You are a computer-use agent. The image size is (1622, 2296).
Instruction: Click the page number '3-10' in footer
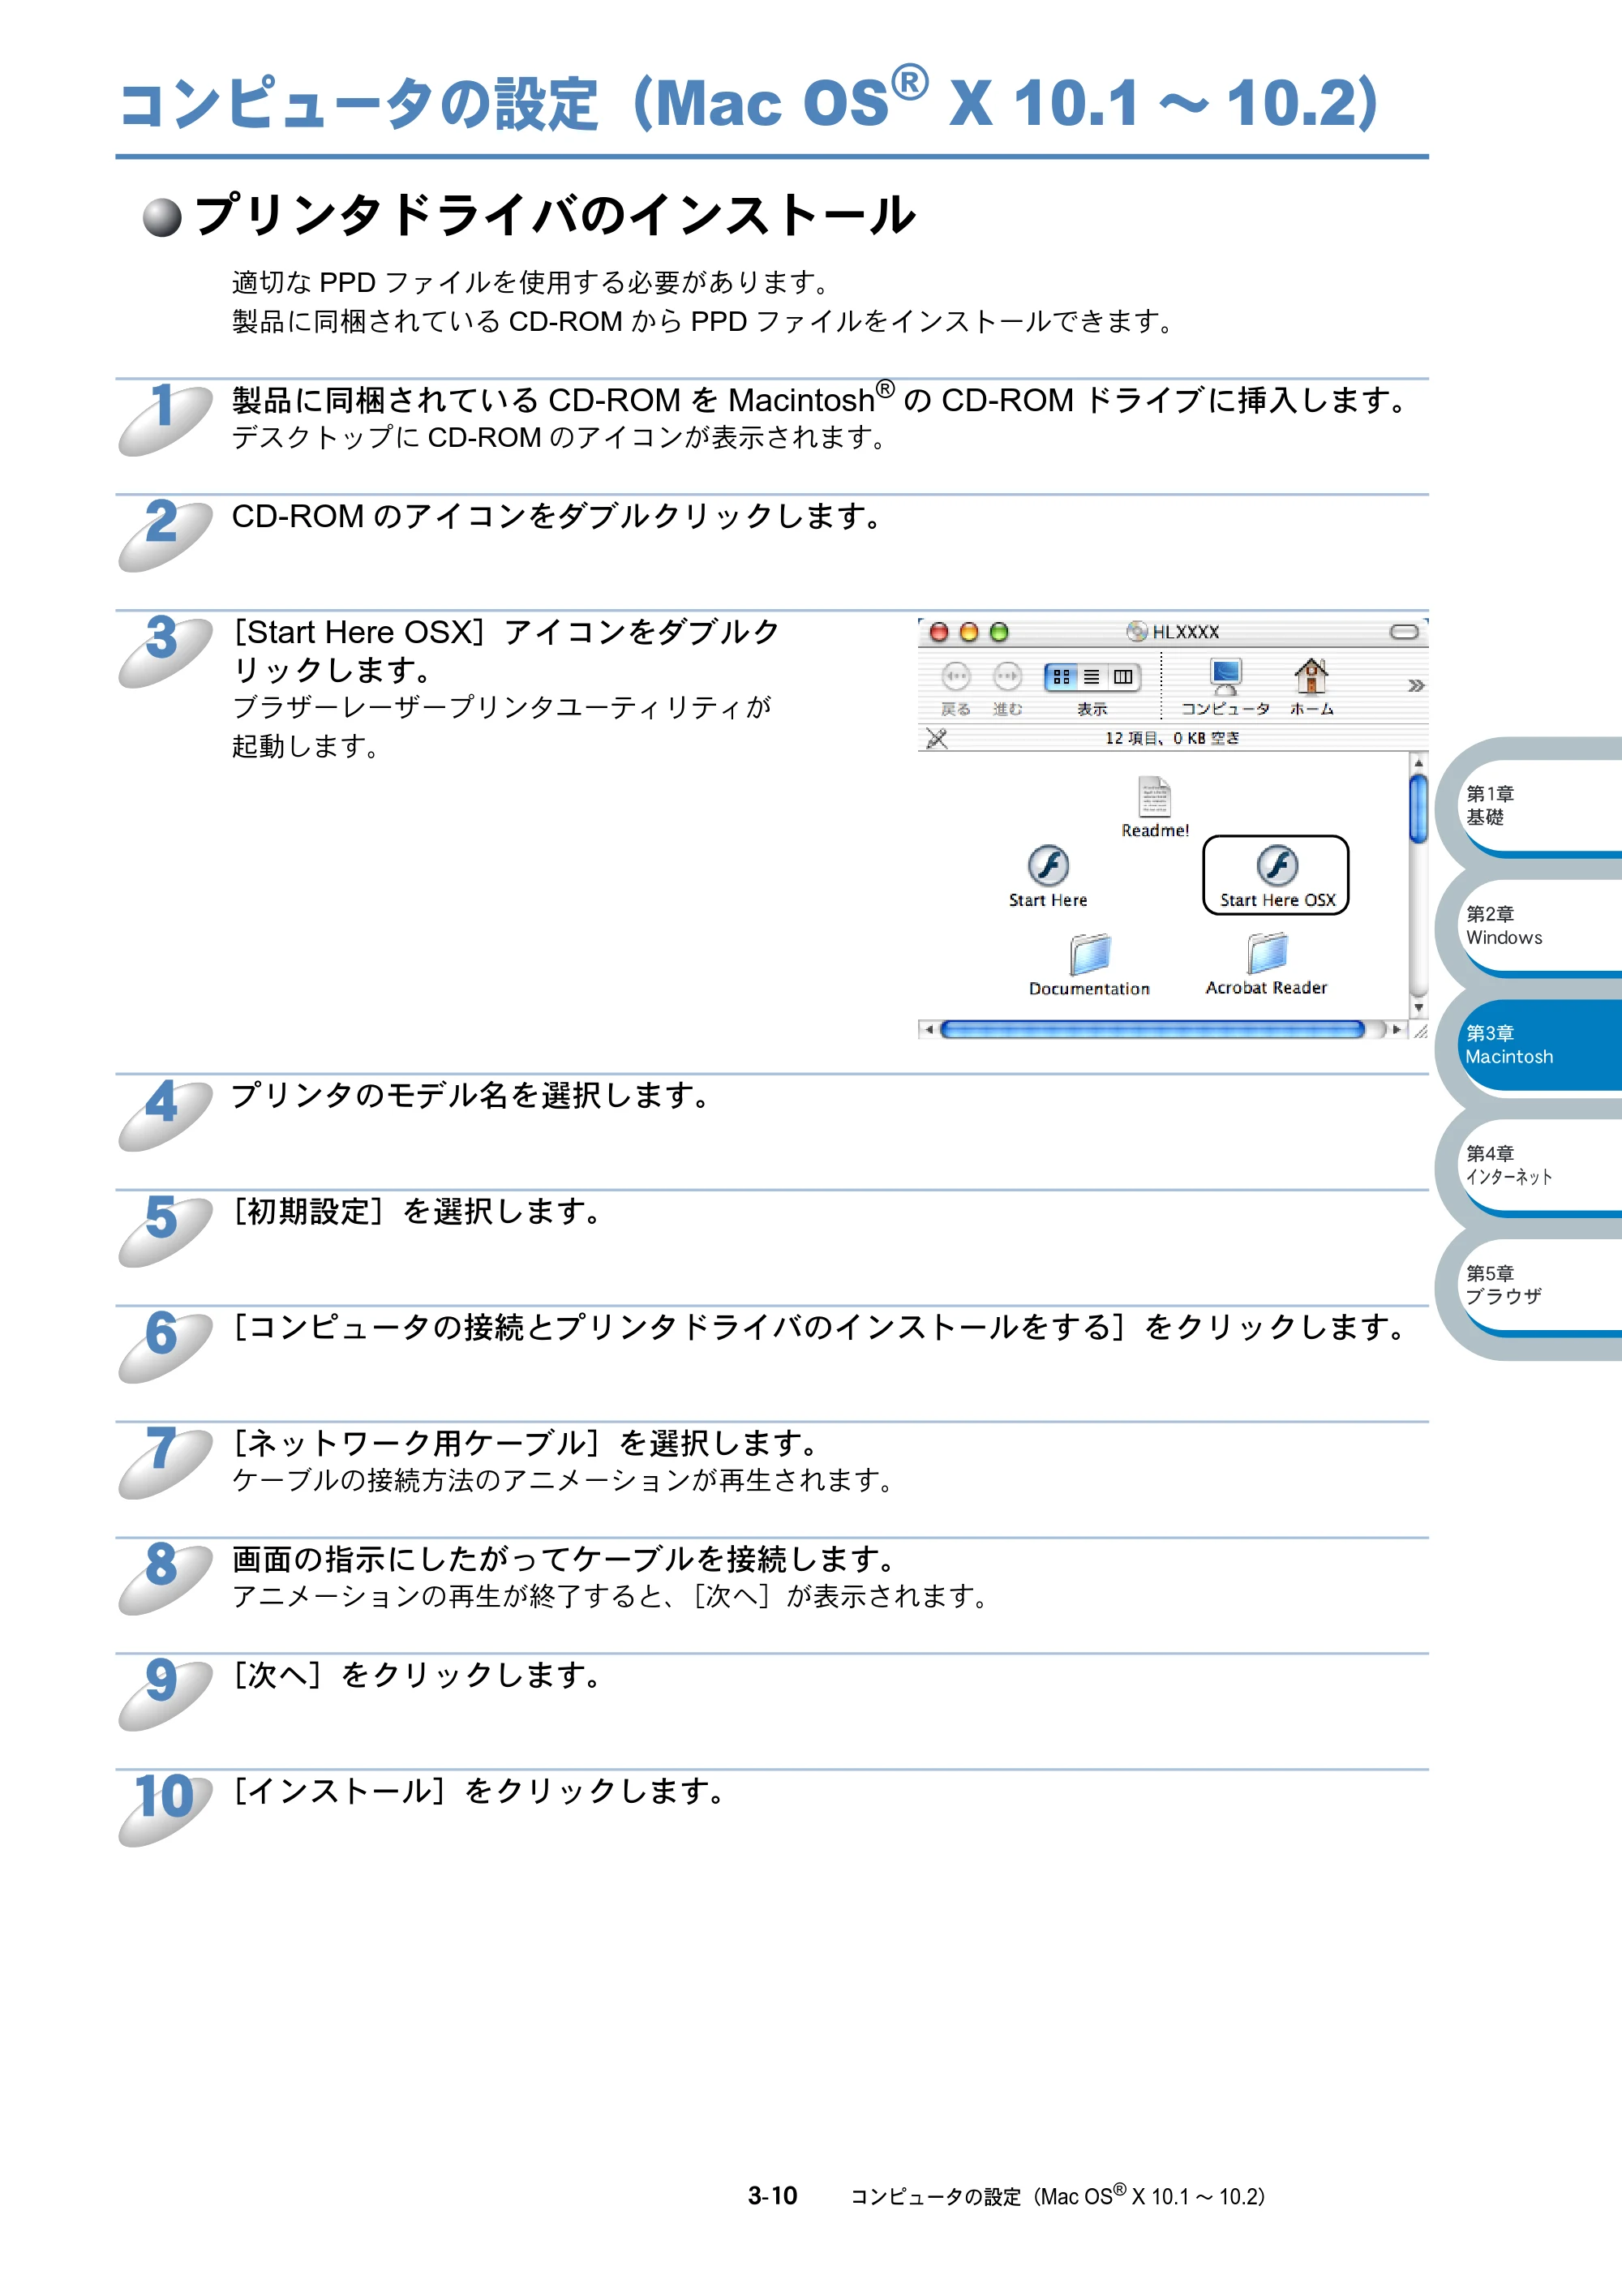coord(772,2196)
